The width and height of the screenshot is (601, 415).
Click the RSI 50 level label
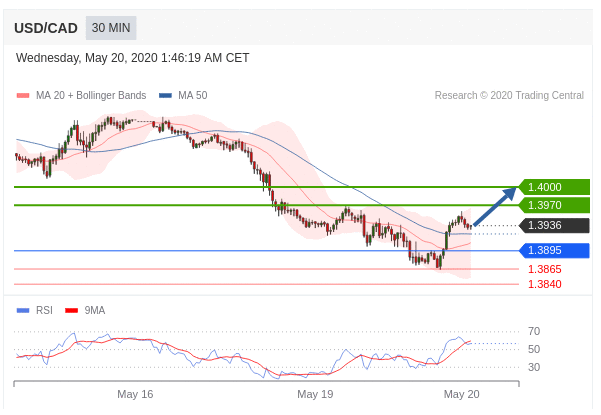534,349
